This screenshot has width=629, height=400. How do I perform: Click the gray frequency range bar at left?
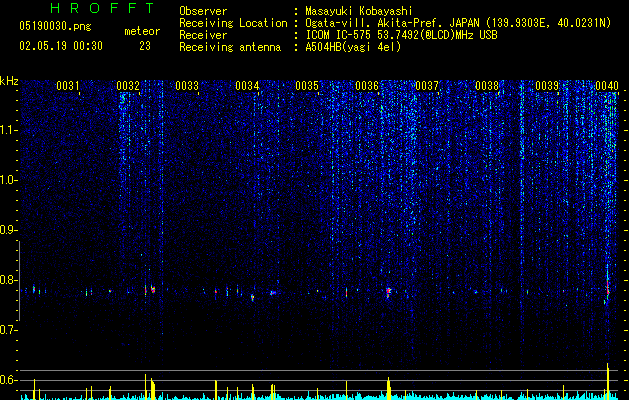coord(20,281)
